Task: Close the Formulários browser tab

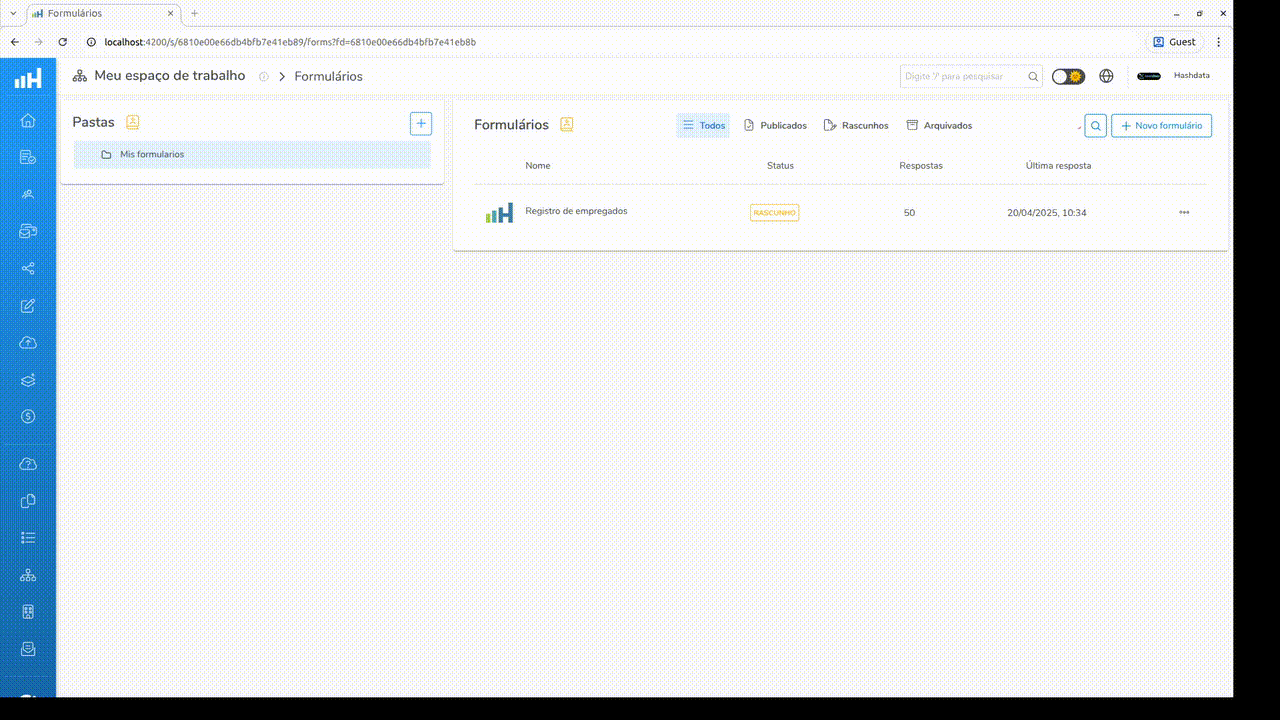Action: pyautogui.click(x=170, y=13)
